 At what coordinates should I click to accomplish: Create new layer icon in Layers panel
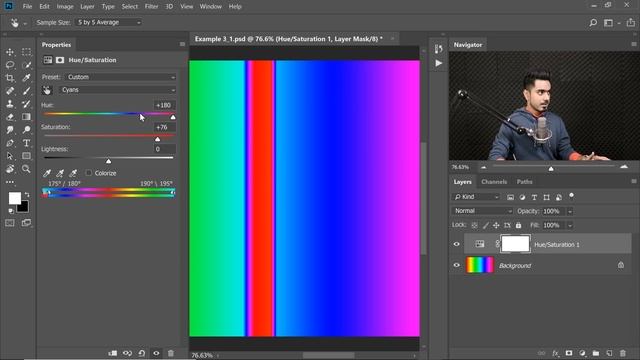[609, 353]
